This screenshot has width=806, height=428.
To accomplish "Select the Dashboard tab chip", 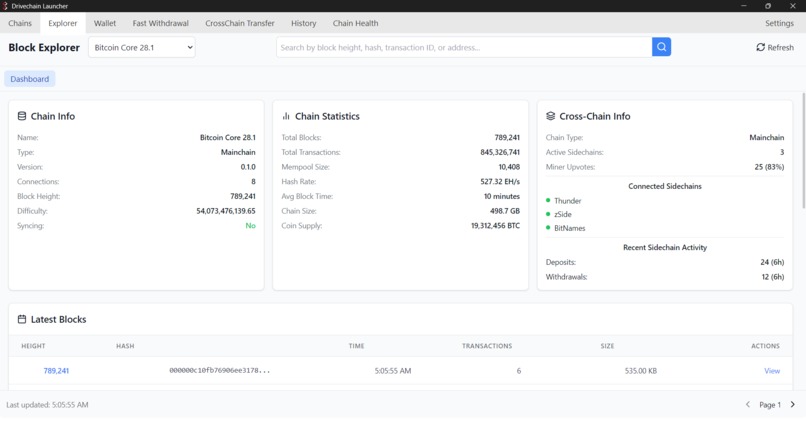I will tap(30, 79).
